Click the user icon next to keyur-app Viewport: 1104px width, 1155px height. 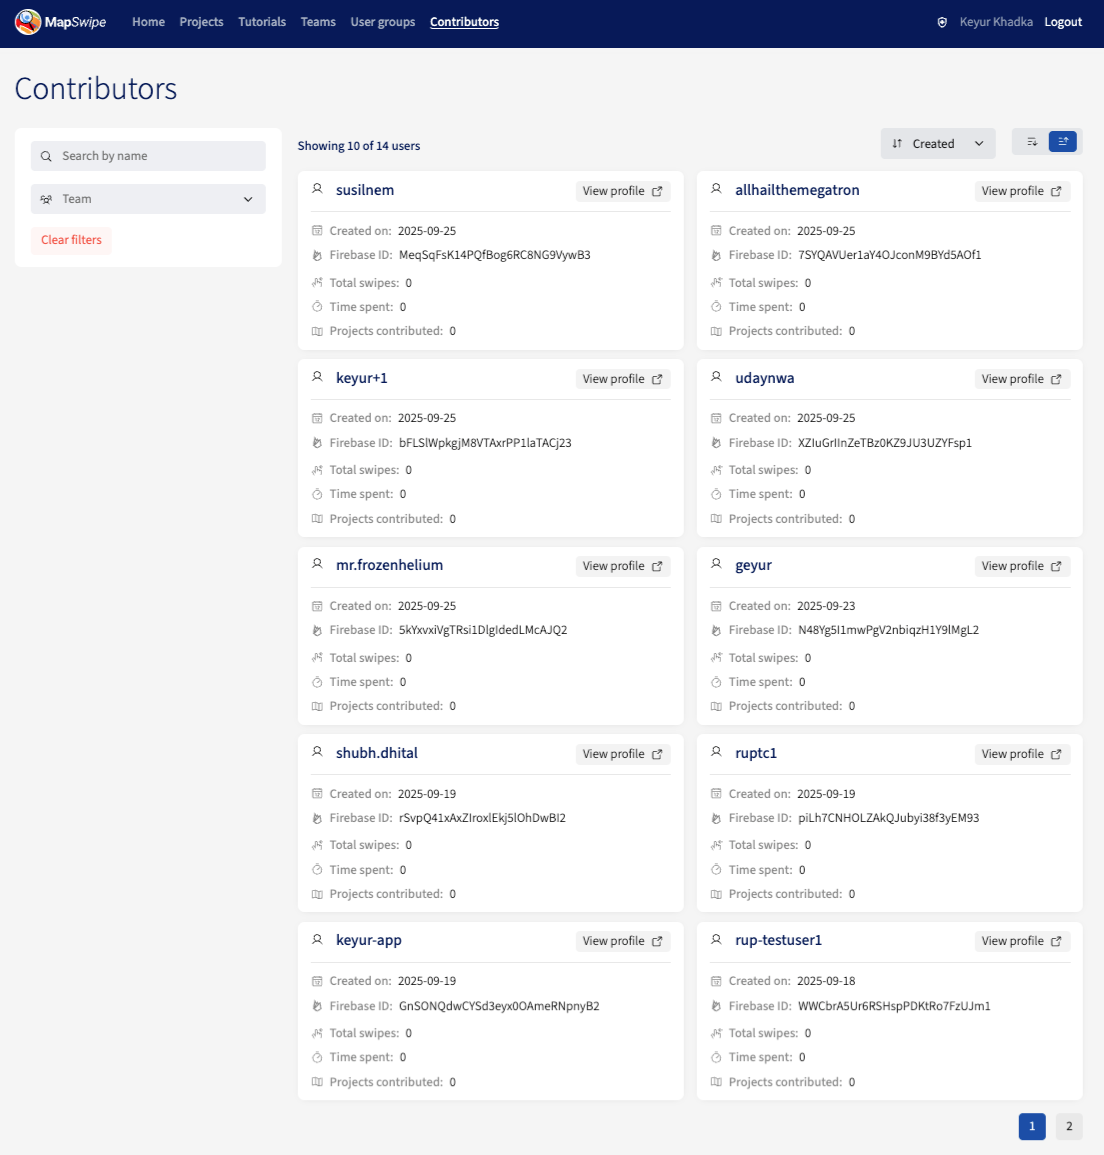coord(317,940)
